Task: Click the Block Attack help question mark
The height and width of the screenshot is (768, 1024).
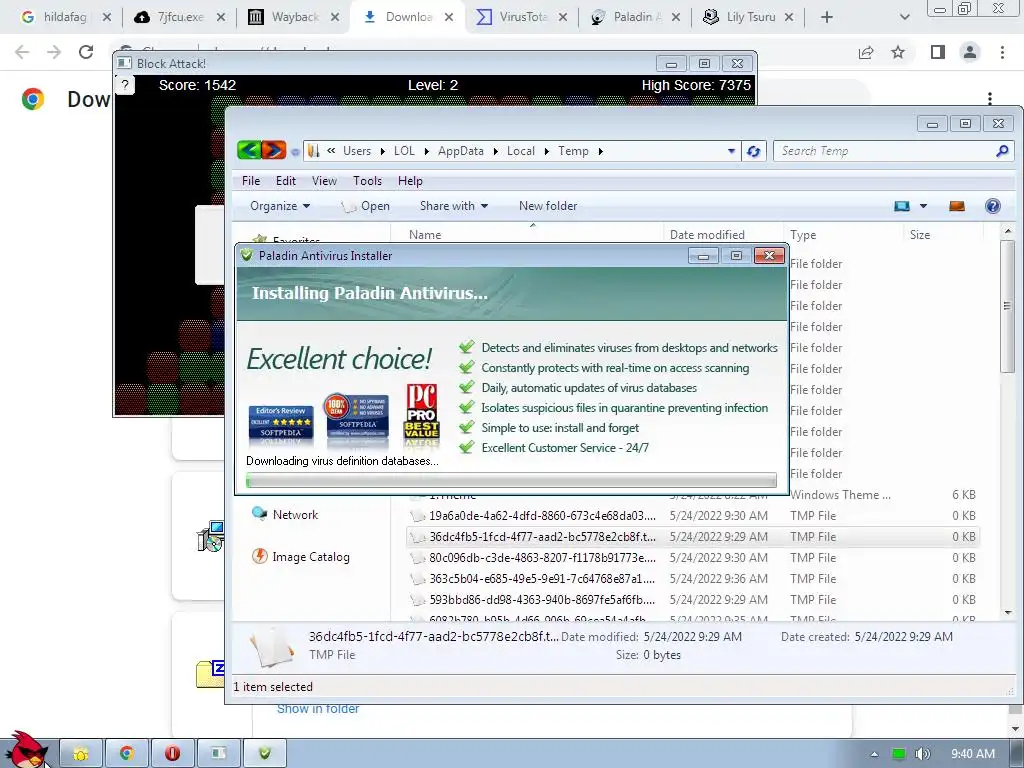Action: [125, 85]
